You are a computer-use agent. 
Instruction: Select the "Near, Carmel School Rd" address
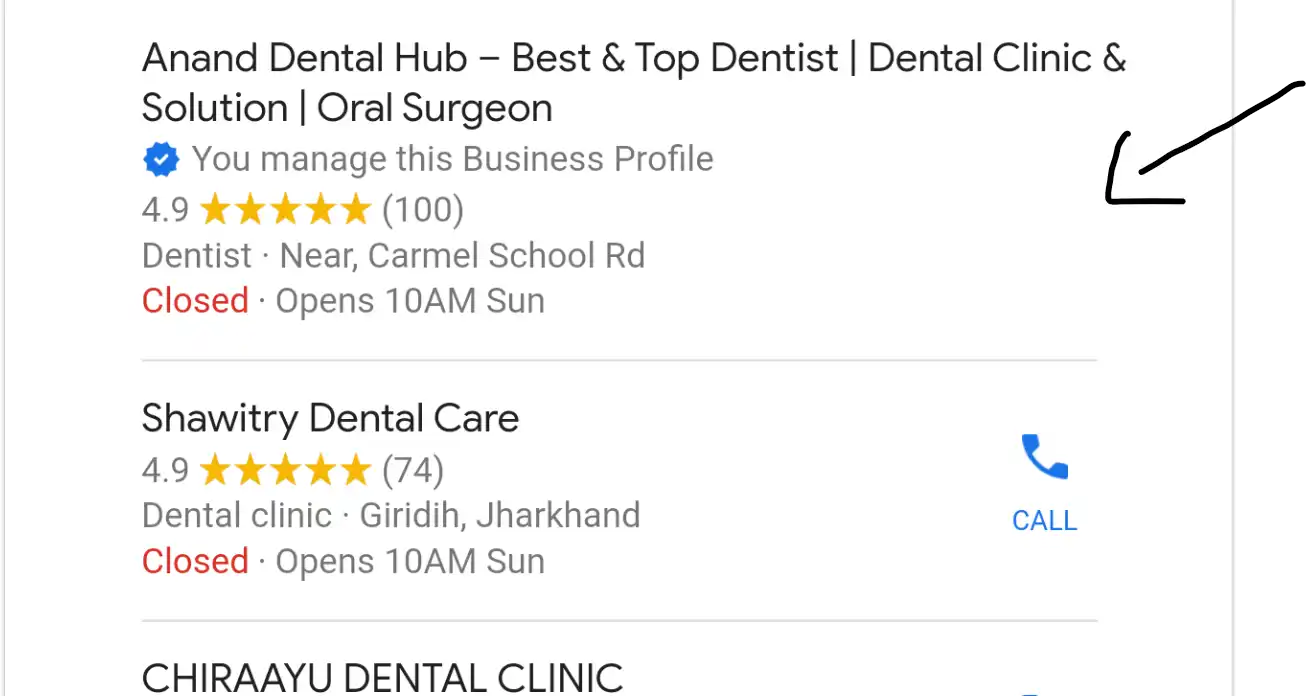coord(462,256)
